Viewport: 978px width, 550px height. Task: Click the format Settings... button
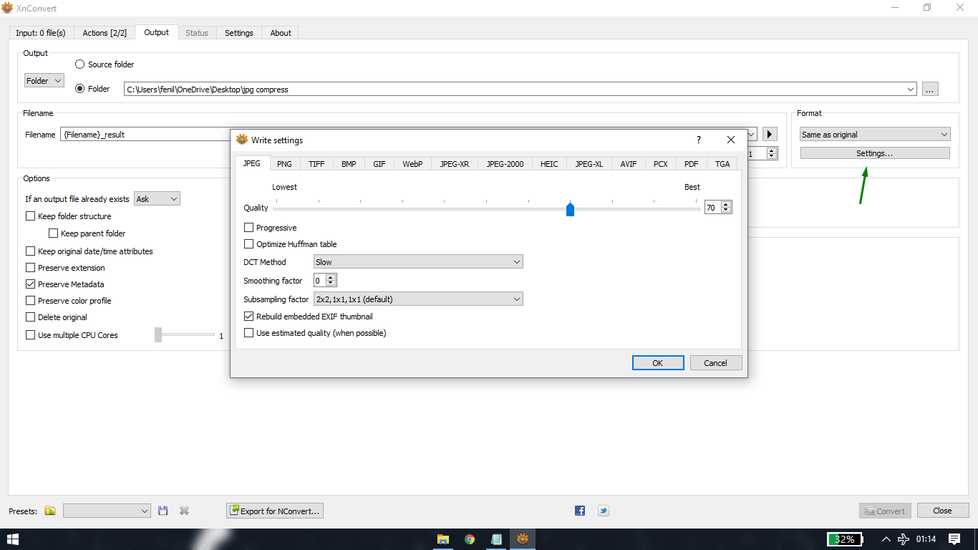[x=874, y=153]
